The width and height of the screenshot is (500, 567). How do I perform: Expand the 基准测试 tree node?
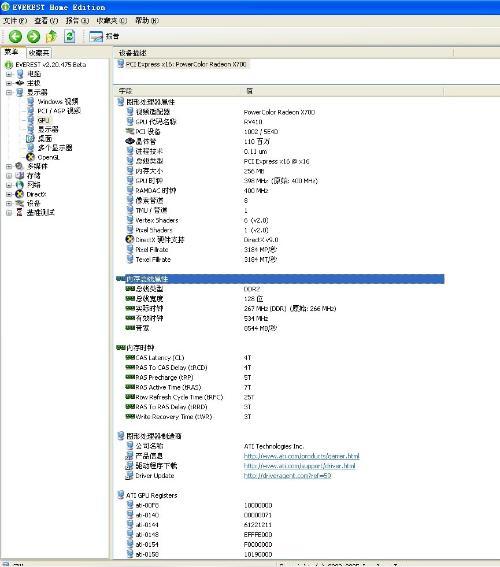pos(9,213)
